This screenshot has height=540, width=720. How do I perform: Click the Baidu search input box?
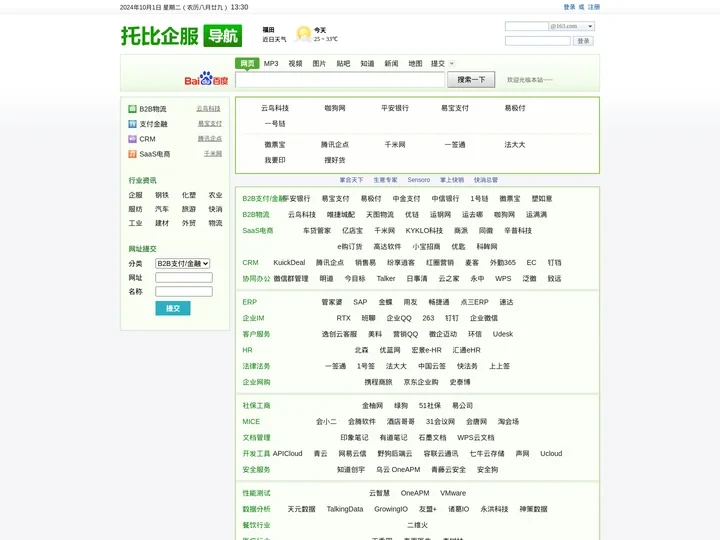[x=340, y=79]
